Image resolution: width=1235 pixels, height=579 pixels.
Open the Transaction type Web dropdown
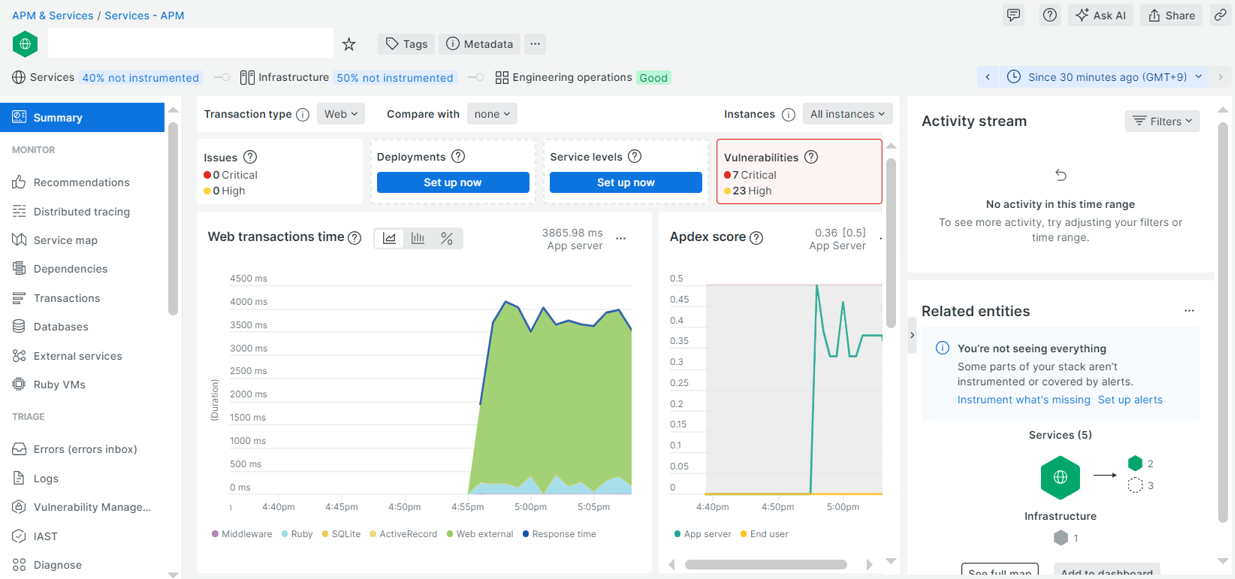coord(341,114)
